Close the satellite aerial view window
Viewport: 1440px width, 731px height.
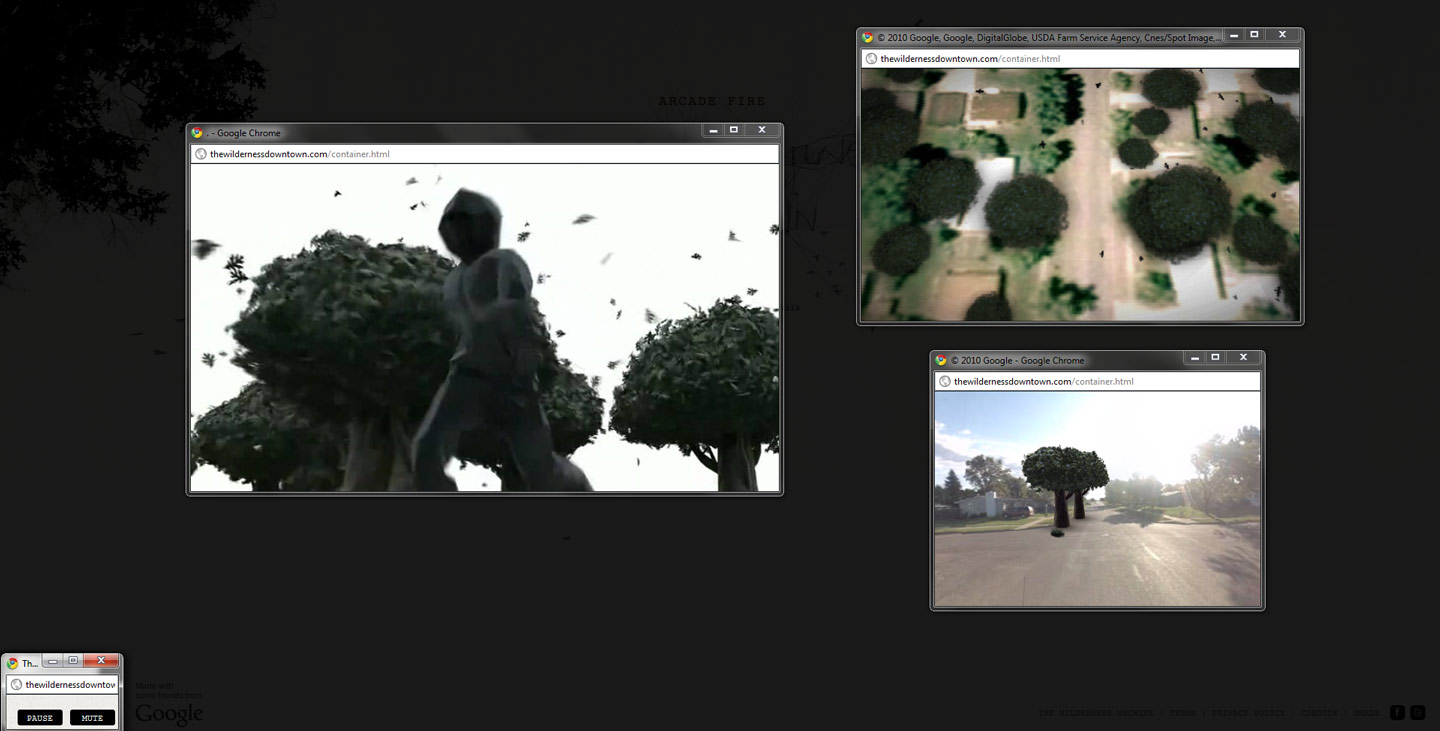coord(1283,35)
